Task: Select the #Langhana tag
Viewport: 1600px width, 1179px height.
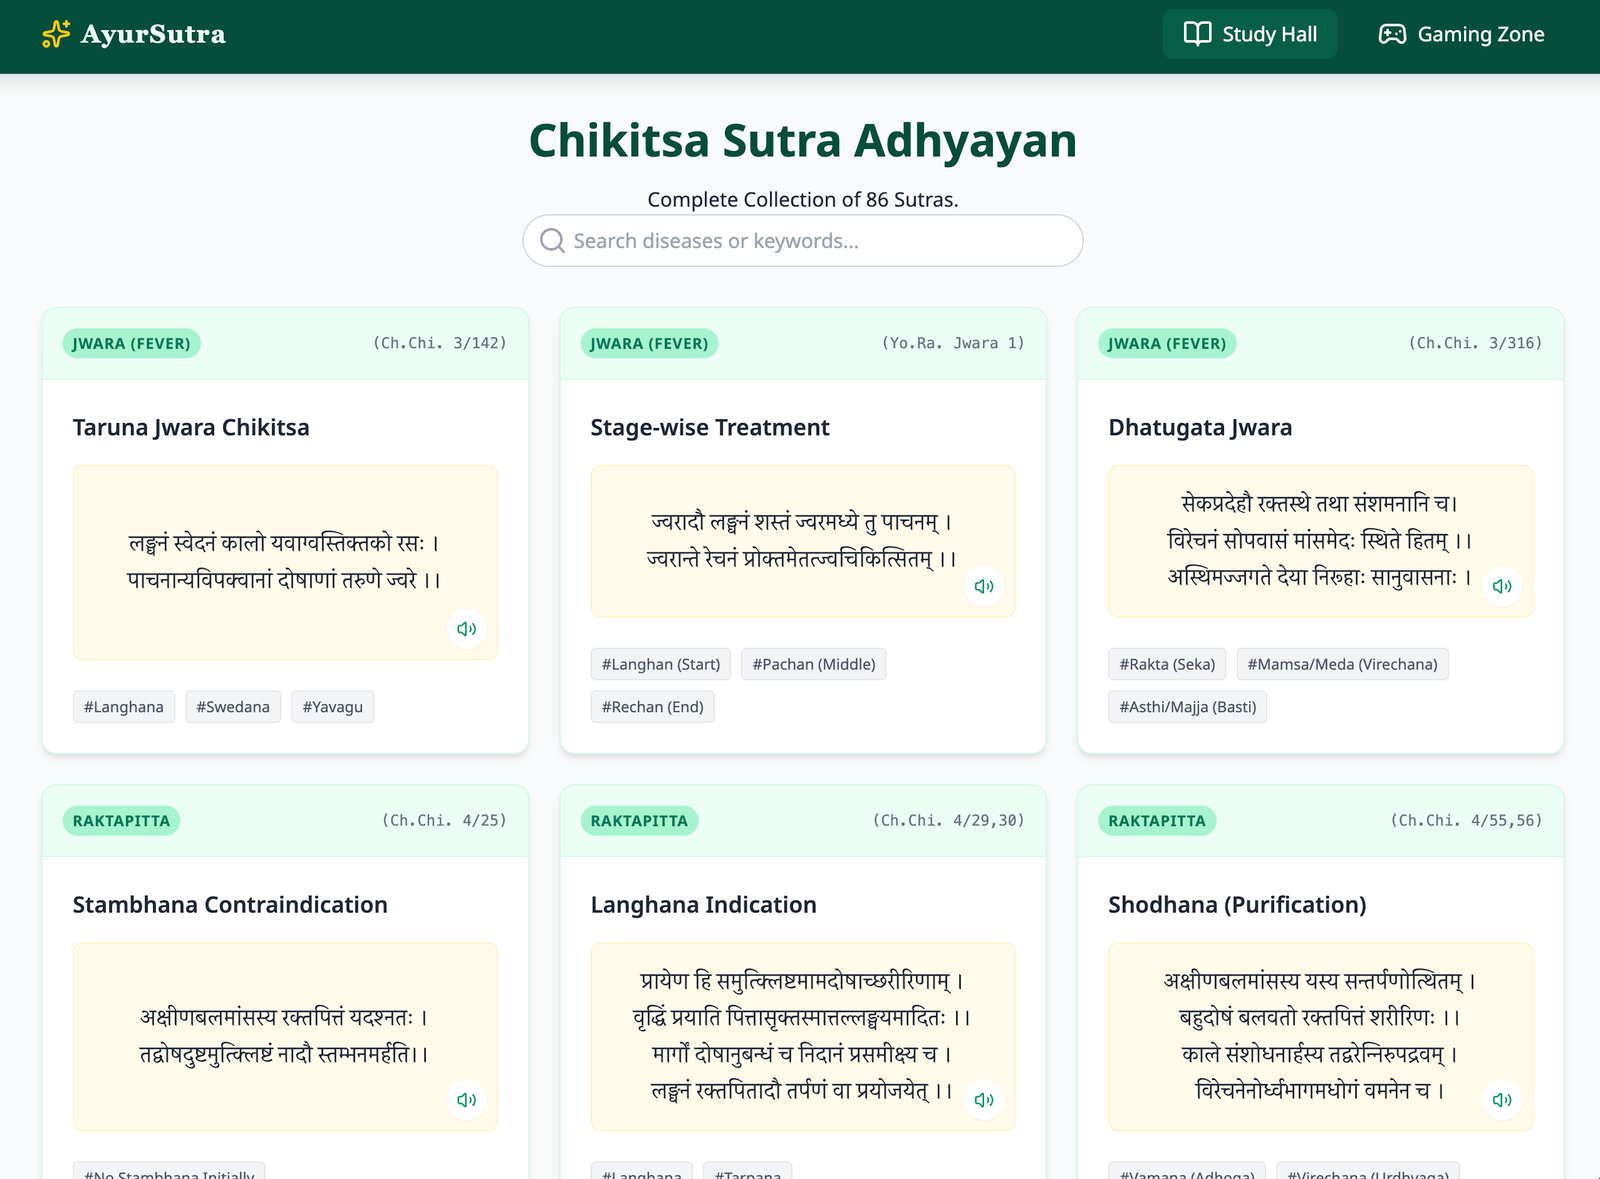Action: click(x=124, y=707)
